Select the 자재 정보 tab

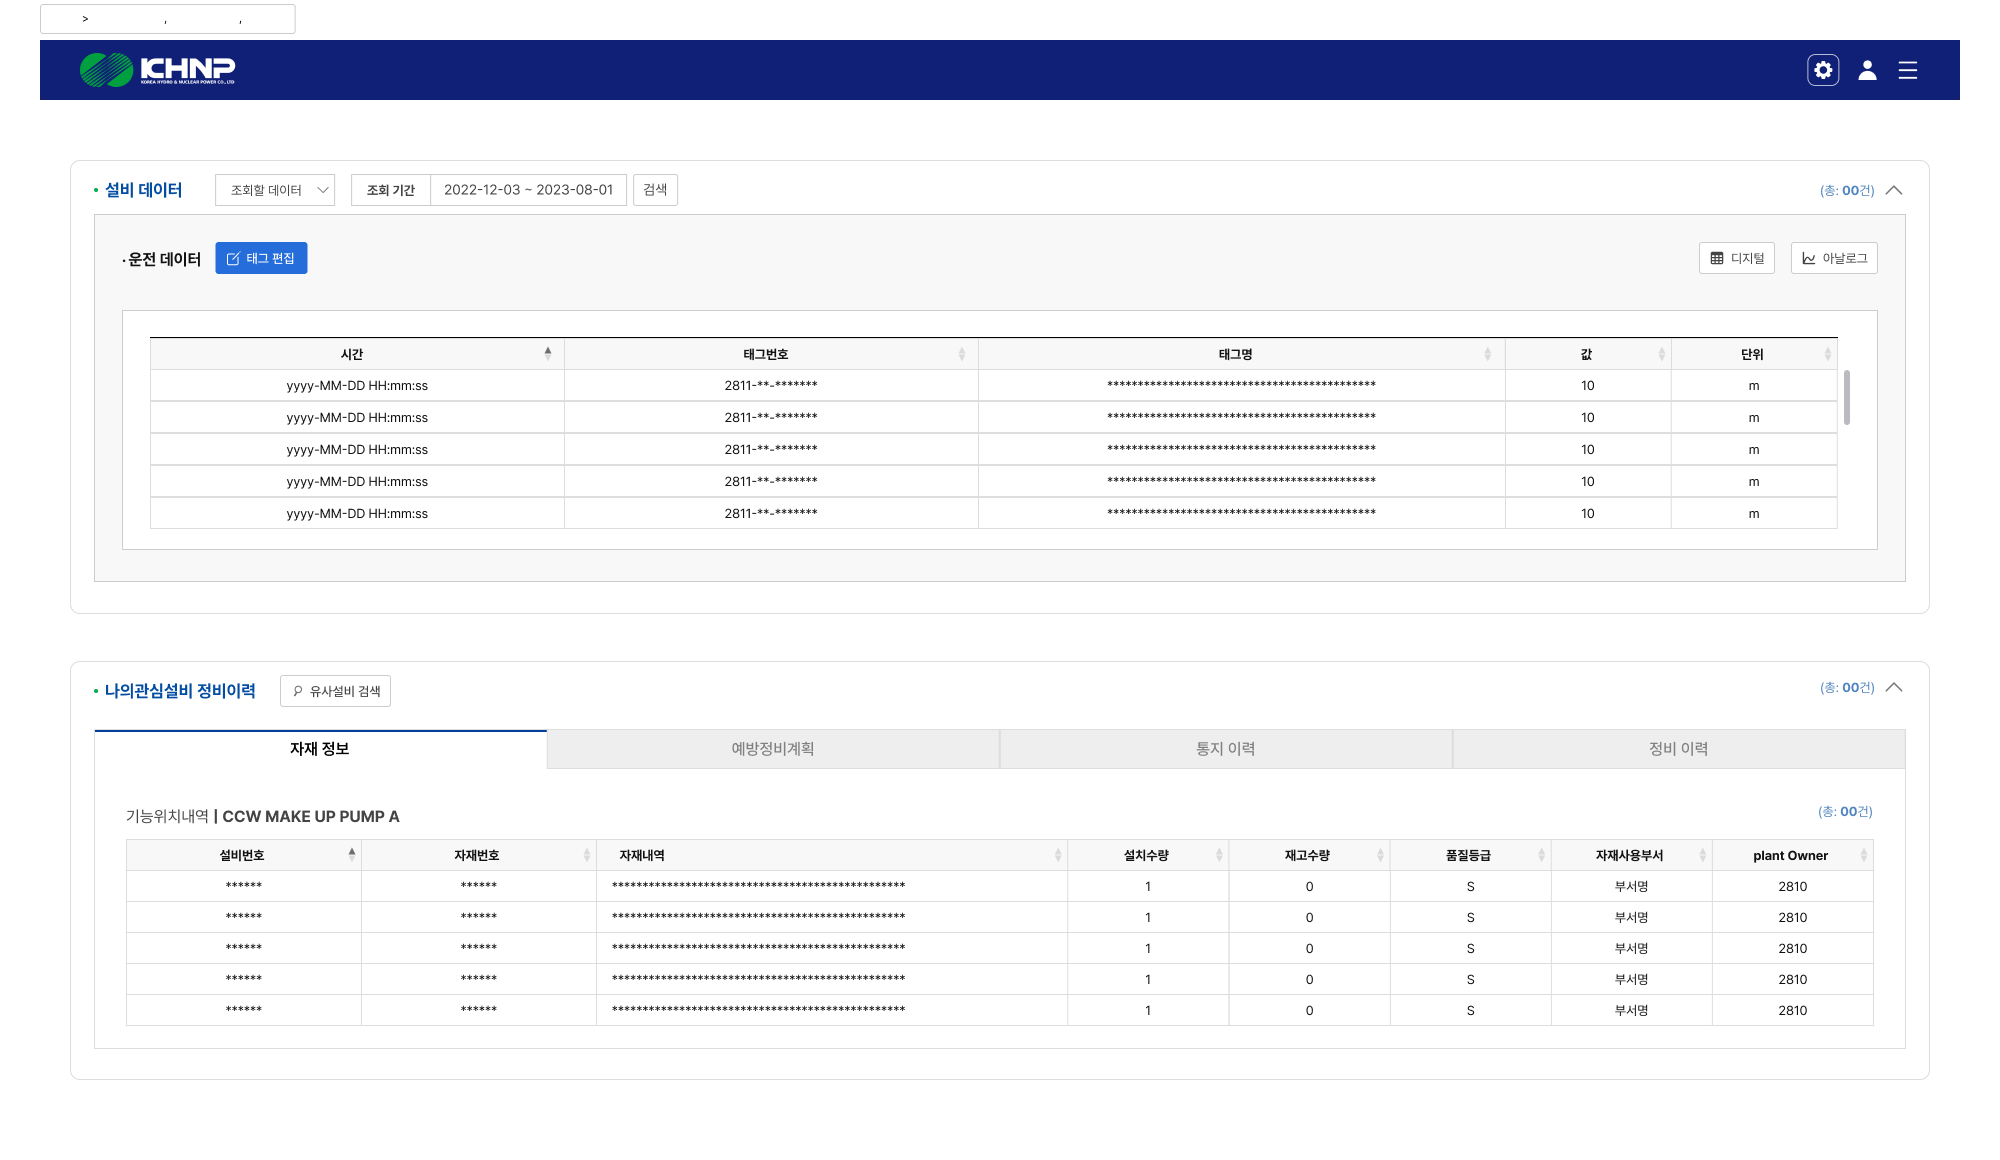pyautogui.click(x=320, y=749)
